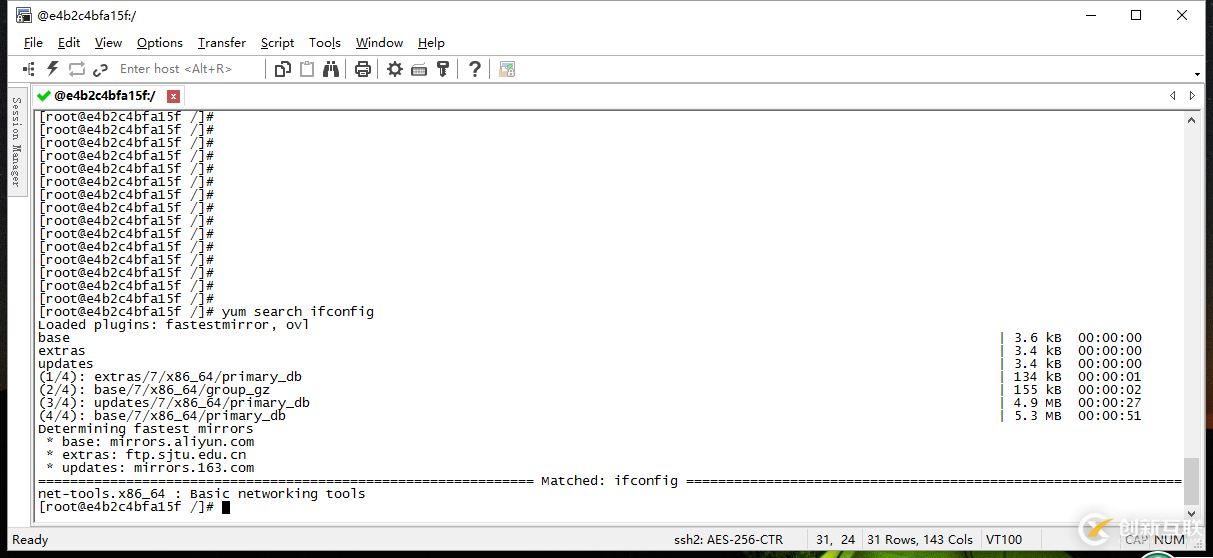The width and height of the screenshot is (1213, 558).
Task: Click the Reconnect arrows toolbar icon
Action: (76, 69)
